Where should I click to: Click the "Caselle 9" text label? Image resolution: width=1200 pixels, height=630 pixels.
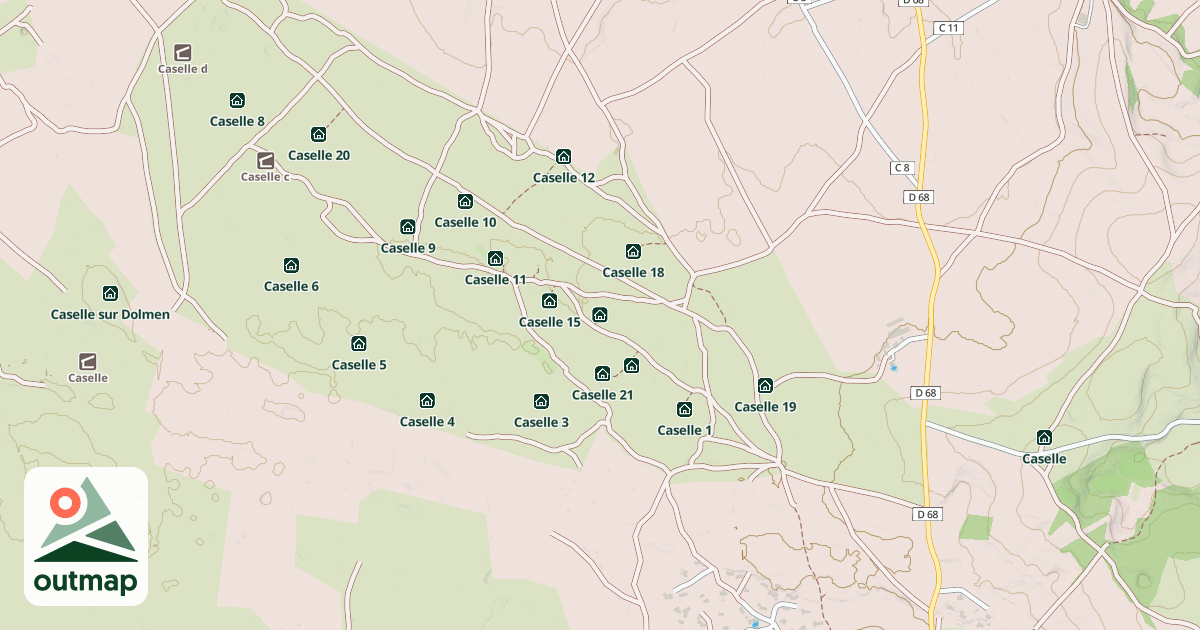coord(408,248)
